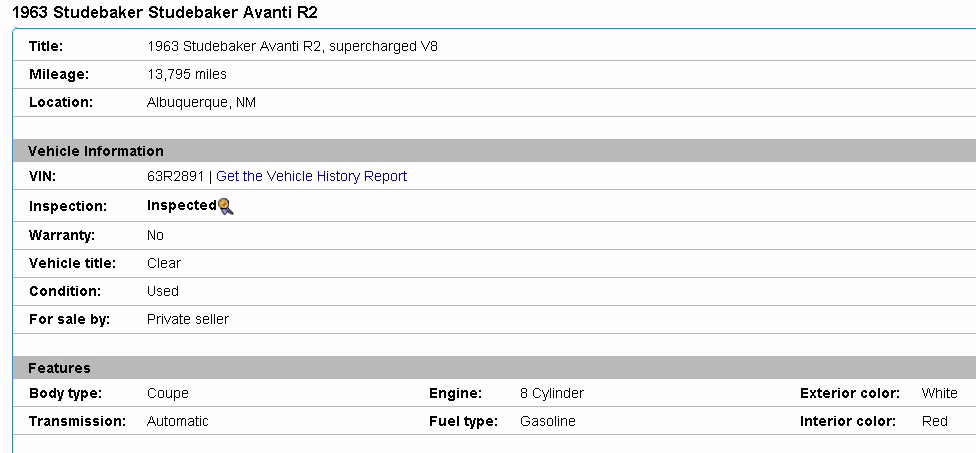Select the Interior color value 'Red'
This screenshot has height=453, width=976.
click(x=934, y=421)
